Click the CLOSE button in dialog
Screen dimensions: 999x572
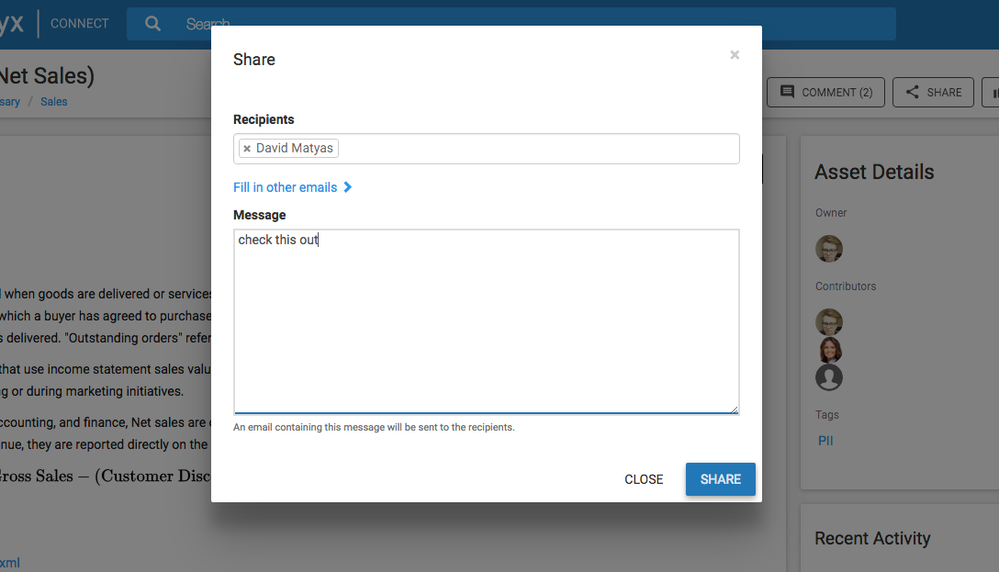pyautogui.click(x=643, y=479)
